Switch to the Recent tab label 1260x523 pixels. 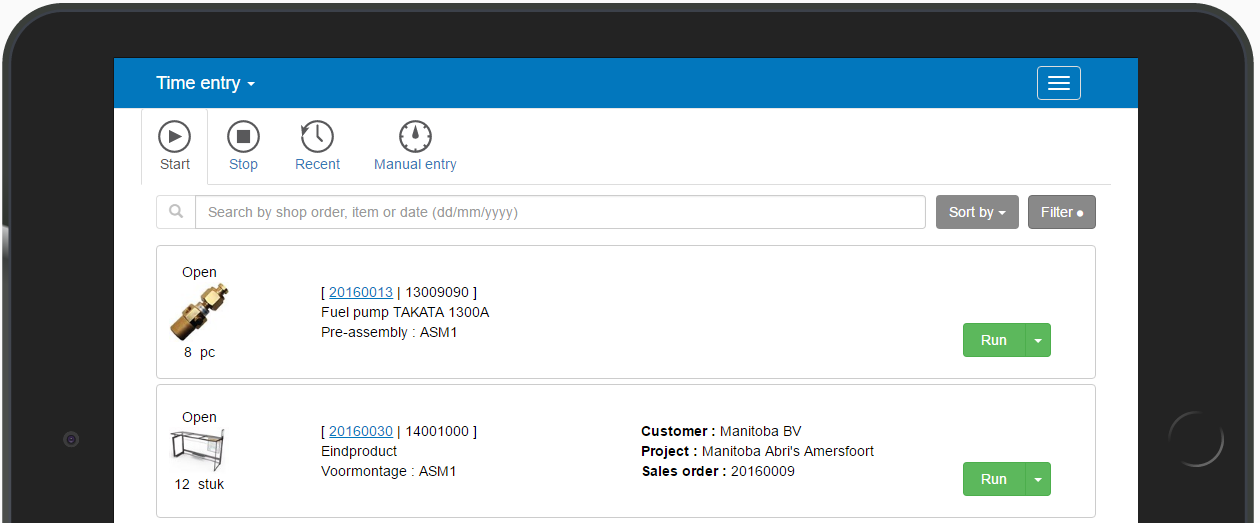(x=317, y=164)
